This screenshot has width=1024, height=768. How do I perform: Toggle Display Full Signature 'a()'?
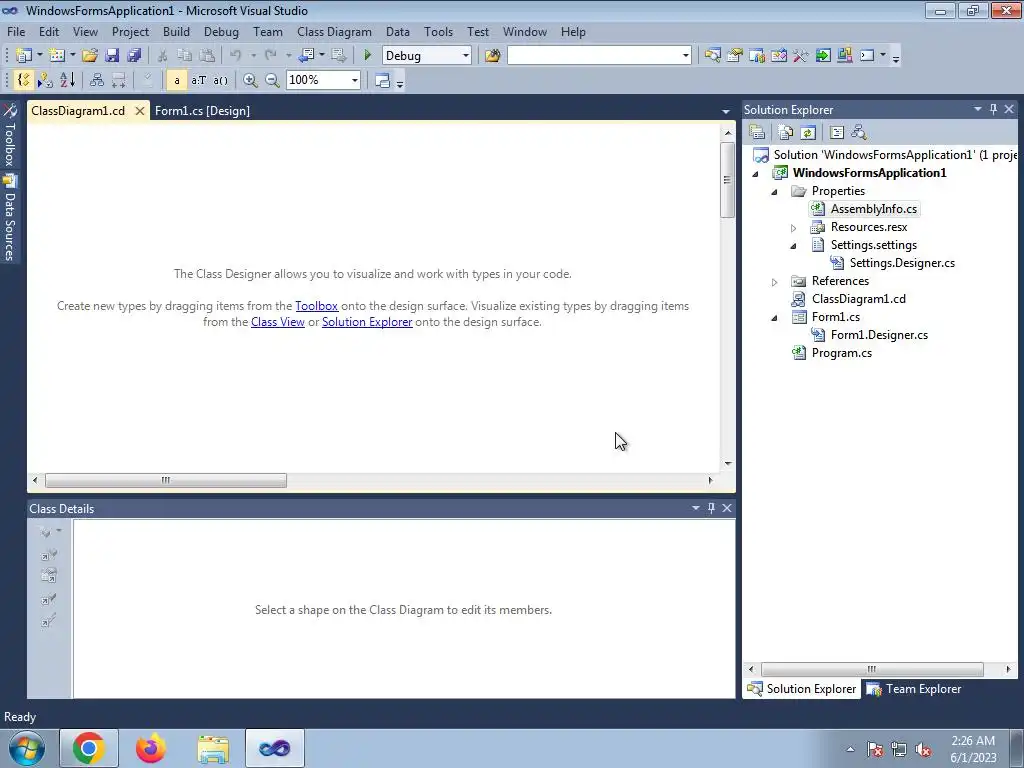(221, 80)
